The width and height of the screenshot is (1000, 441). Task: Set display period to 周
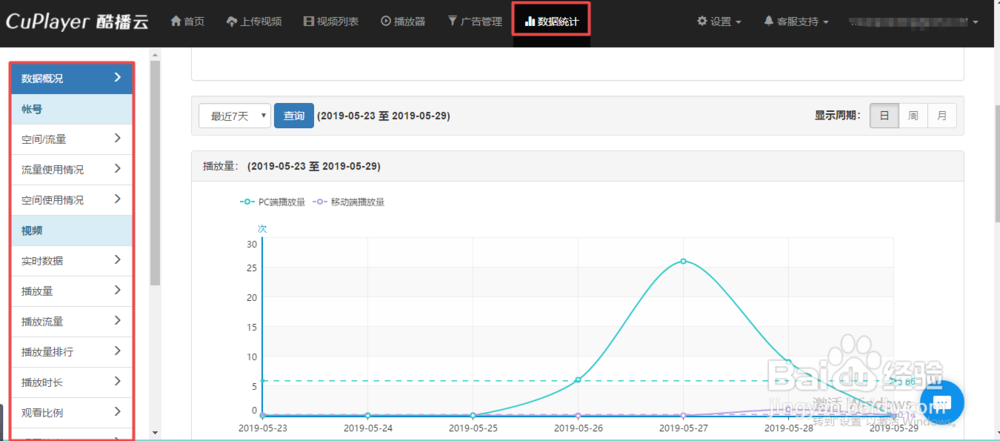click(x=913, y=116)
